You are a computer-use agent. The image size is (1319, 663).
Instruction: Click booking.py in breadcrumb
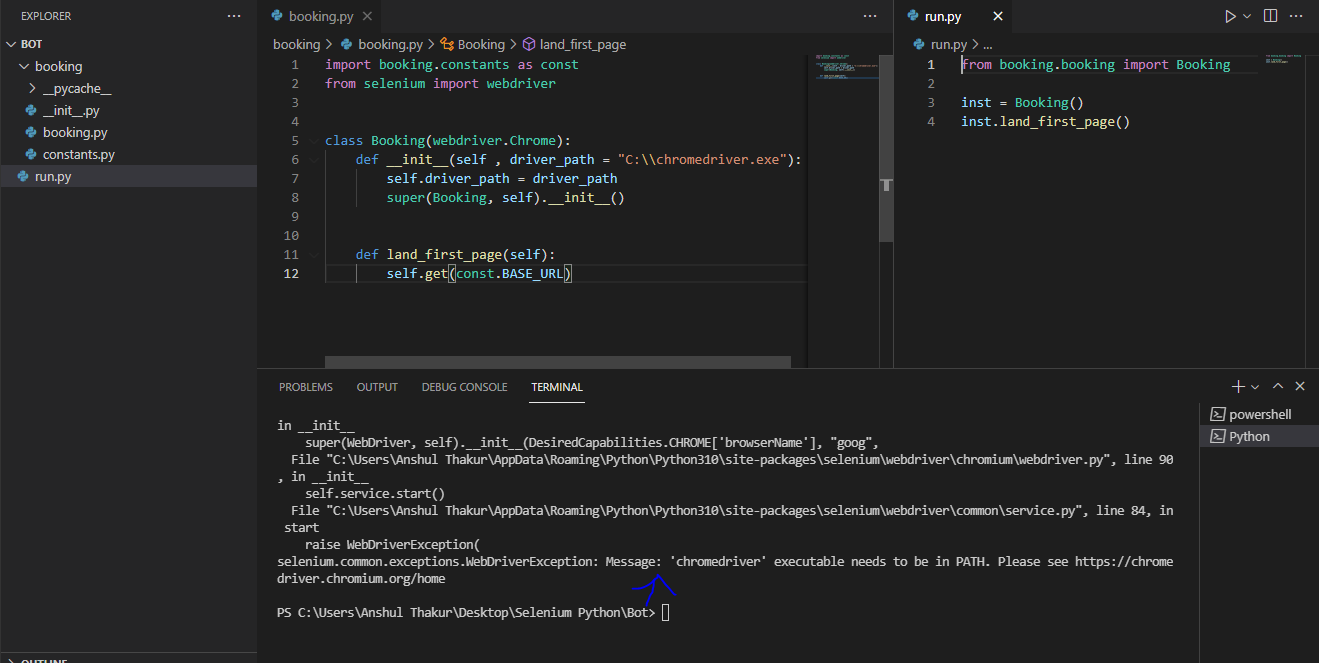[382, 44]
